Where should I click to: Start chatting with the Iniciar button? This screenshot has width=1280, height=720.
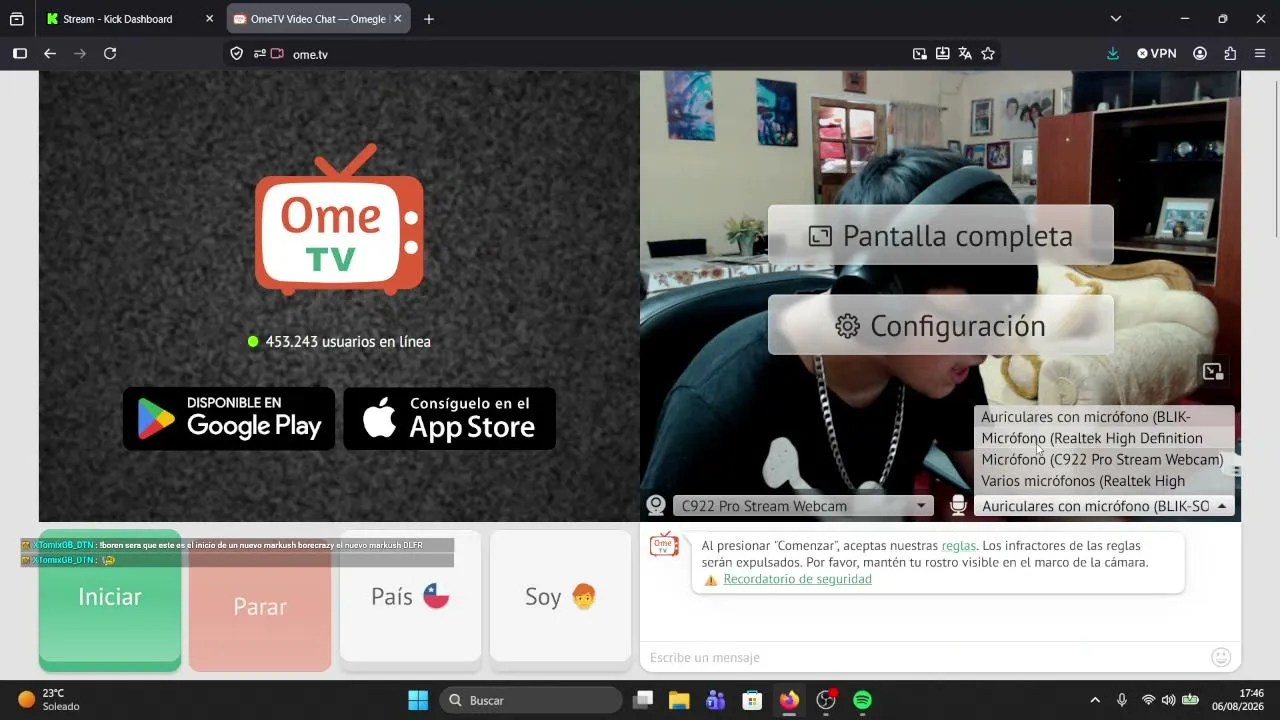[x=110, y=600]
